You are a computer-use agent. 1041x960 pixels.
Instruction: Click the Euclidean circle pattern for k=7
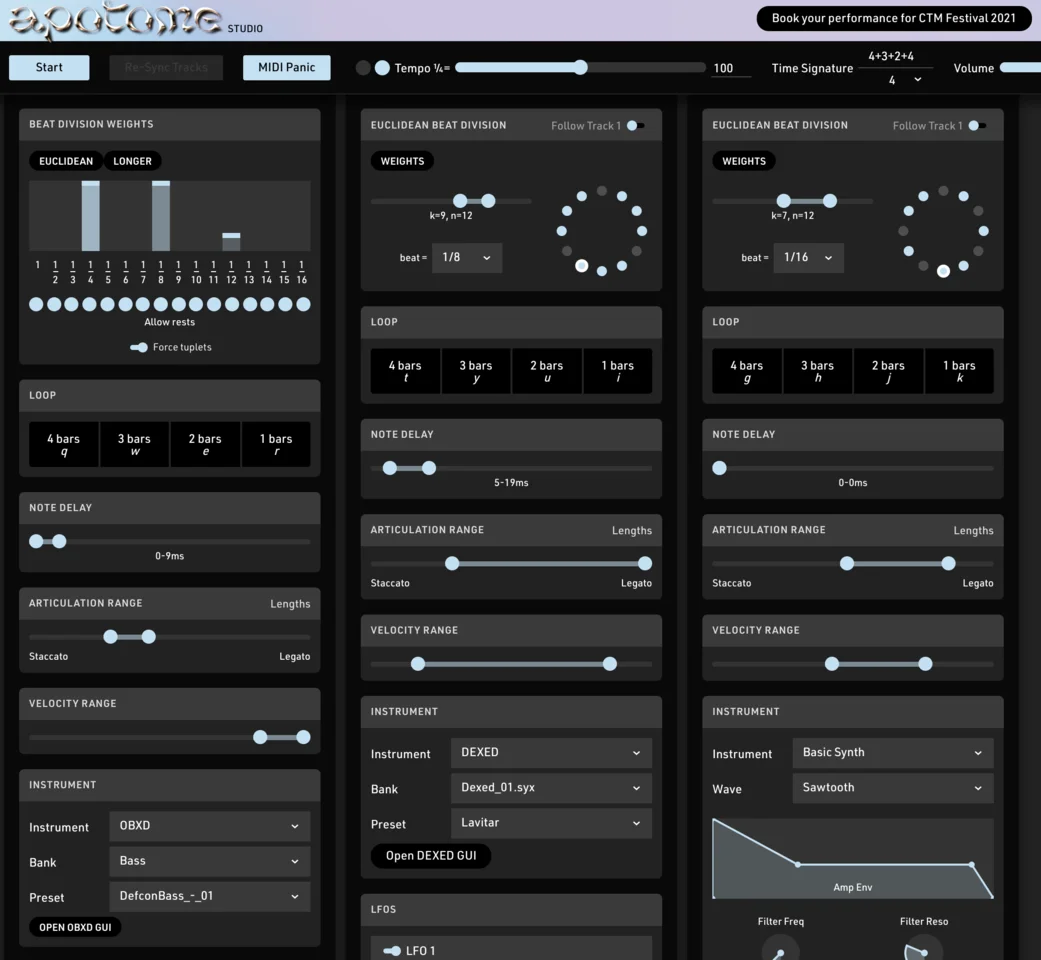click(x=943, y=230)
